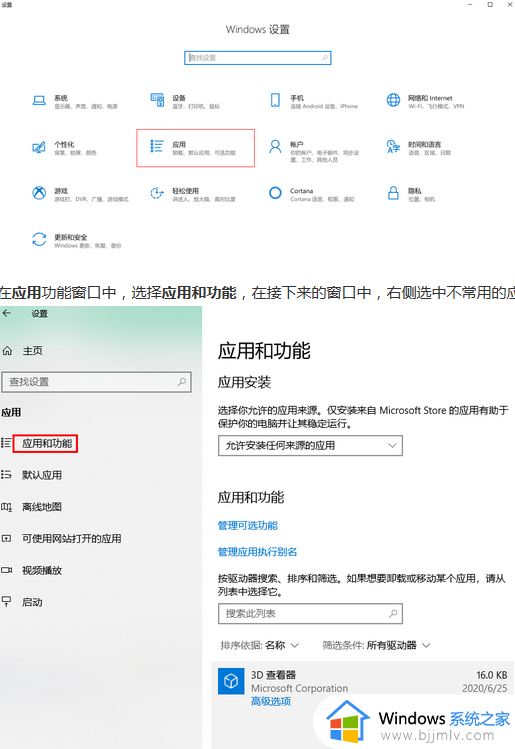The height and width of the screenshot is (749, 515).
Task: Click the magnifier in the 搜索此列表 box
Action: (393, 613)
